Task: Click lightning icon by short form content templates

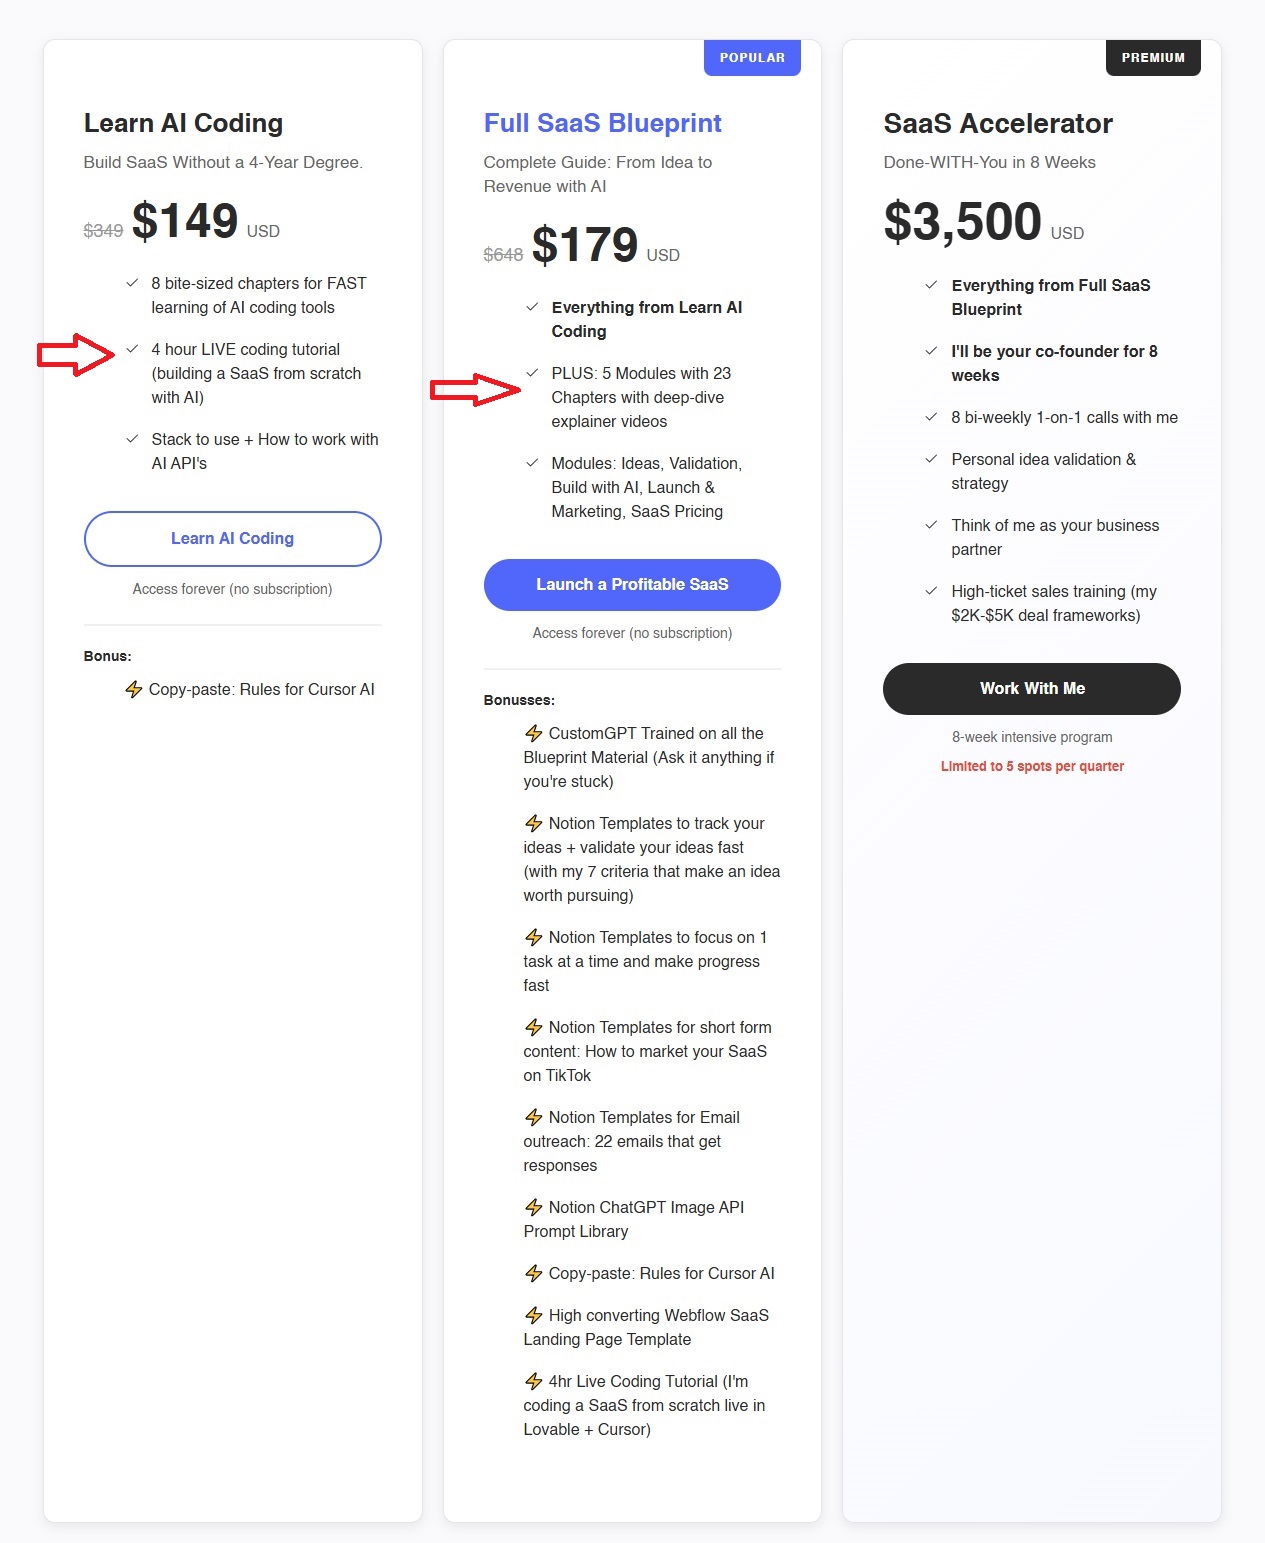Action: point(534,1027)
